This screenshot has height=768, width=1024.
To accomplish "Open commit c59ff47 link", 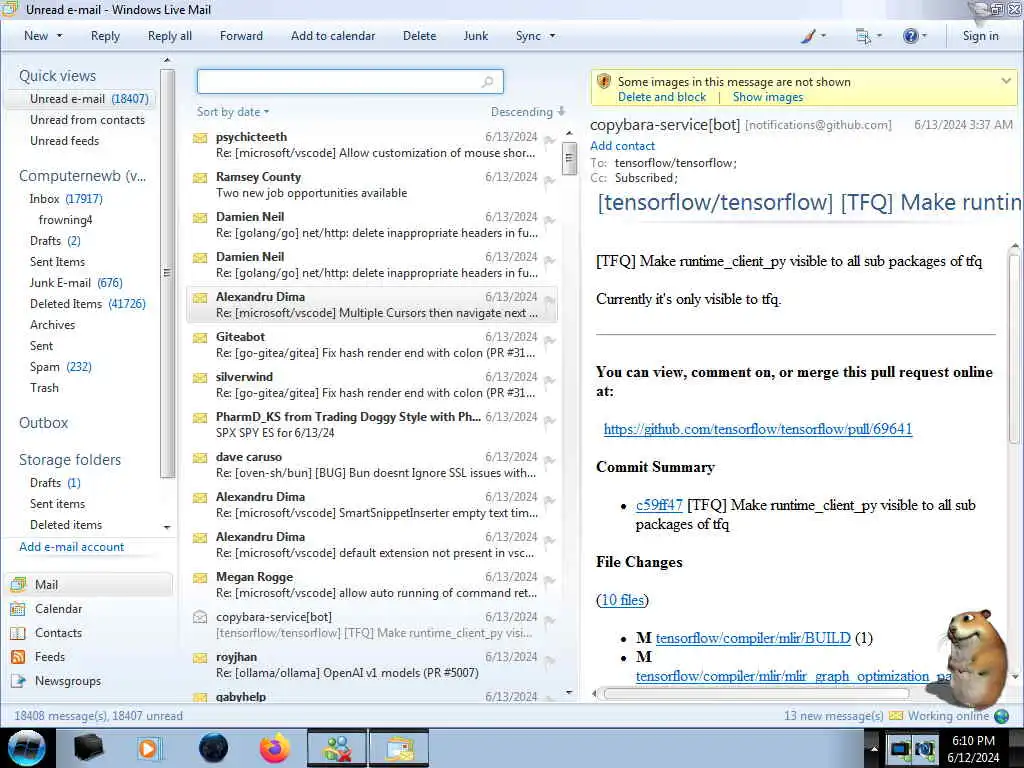I will click(659, 505).
